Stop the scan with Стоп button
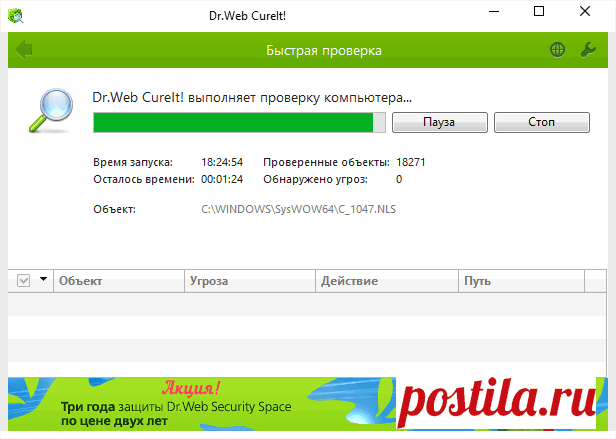 tap(542, 122)
